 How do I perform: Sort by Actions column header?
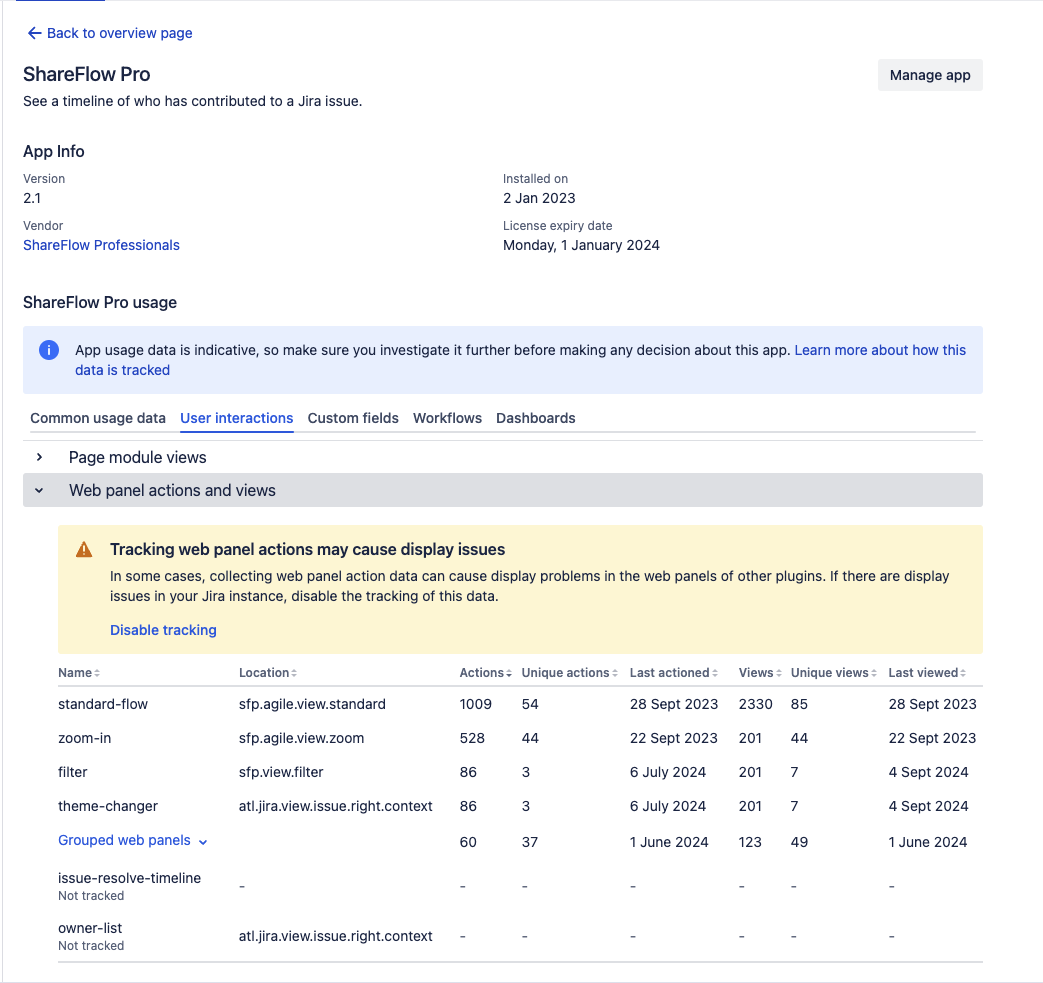tap(485, 673)
